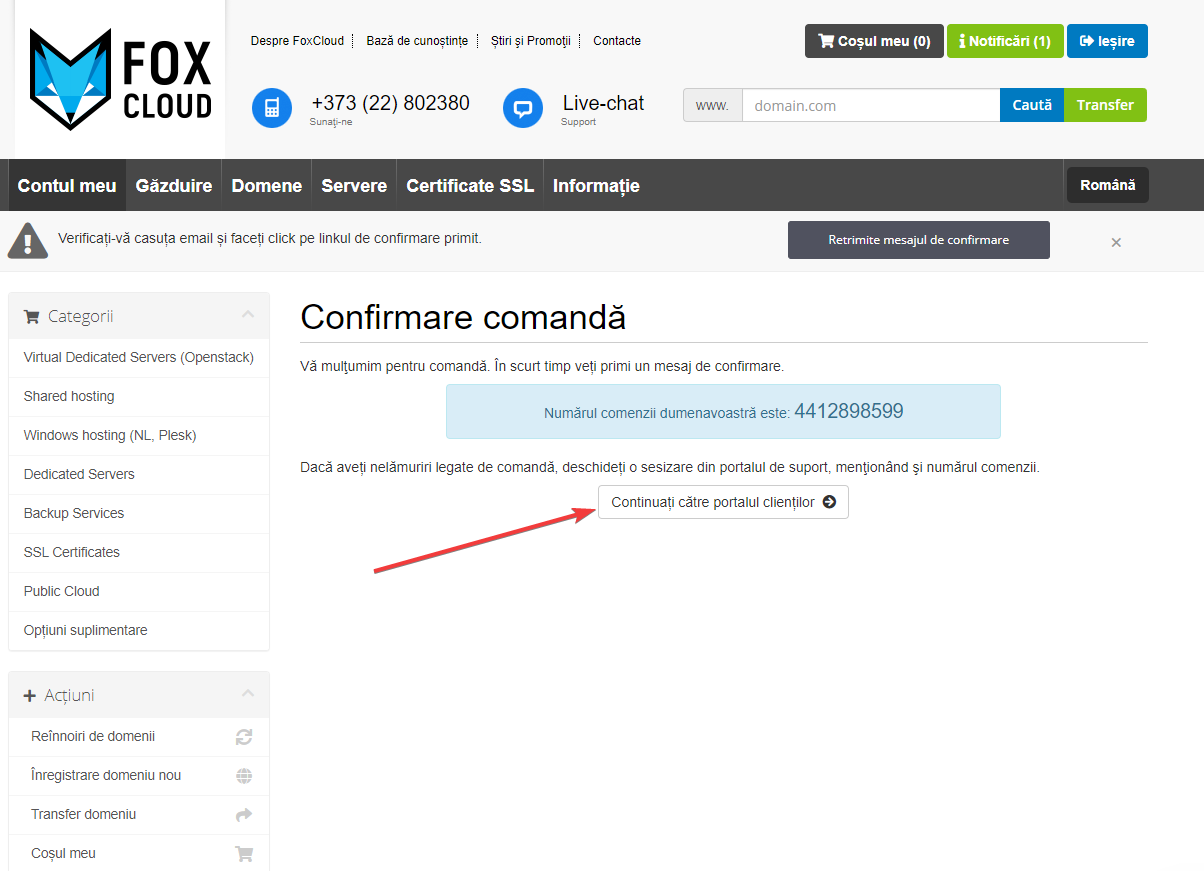Click the transfer domain arrow icon

[244, 815]
